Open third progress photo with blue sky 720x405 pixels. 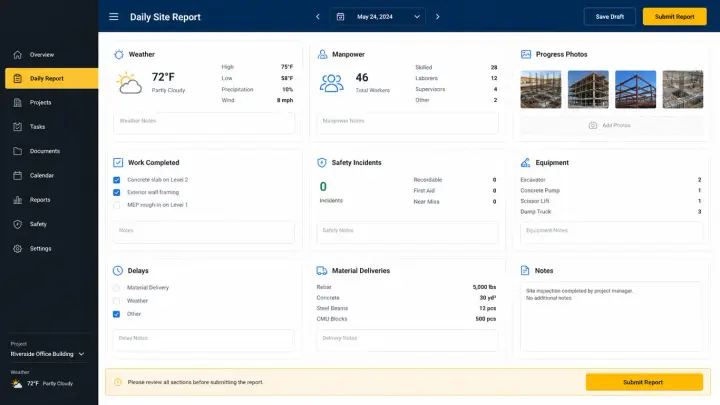[636, 89]
